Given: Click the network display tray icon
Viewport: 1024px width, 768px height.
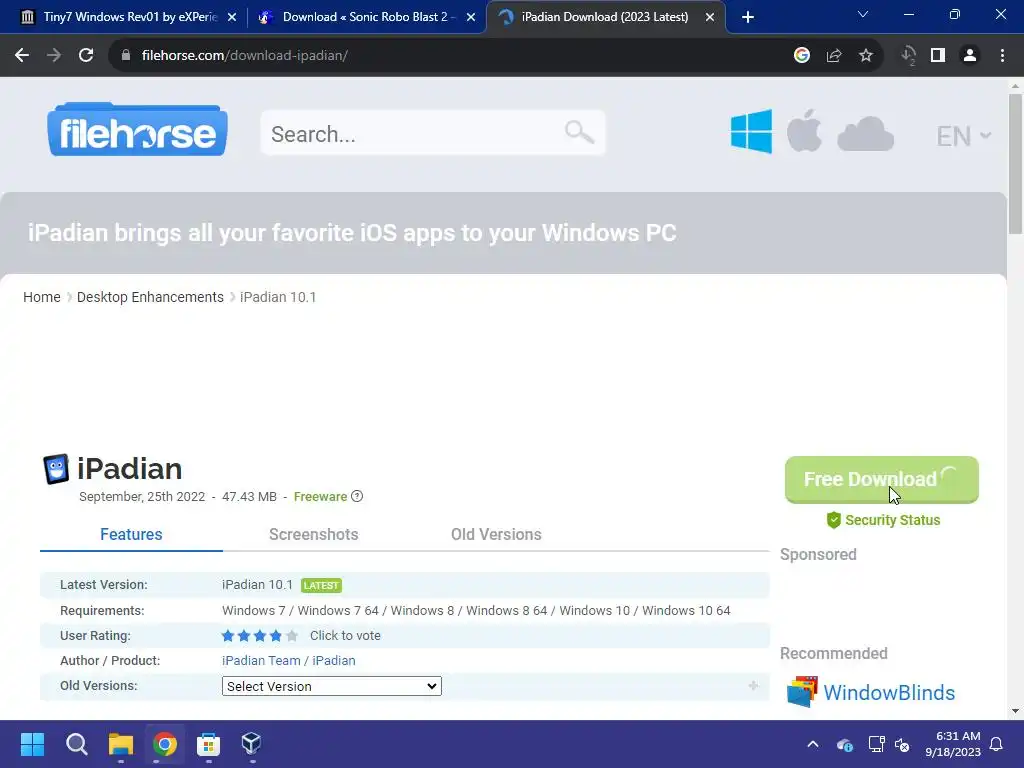Looking at the screenshot, I should point(876,744).
